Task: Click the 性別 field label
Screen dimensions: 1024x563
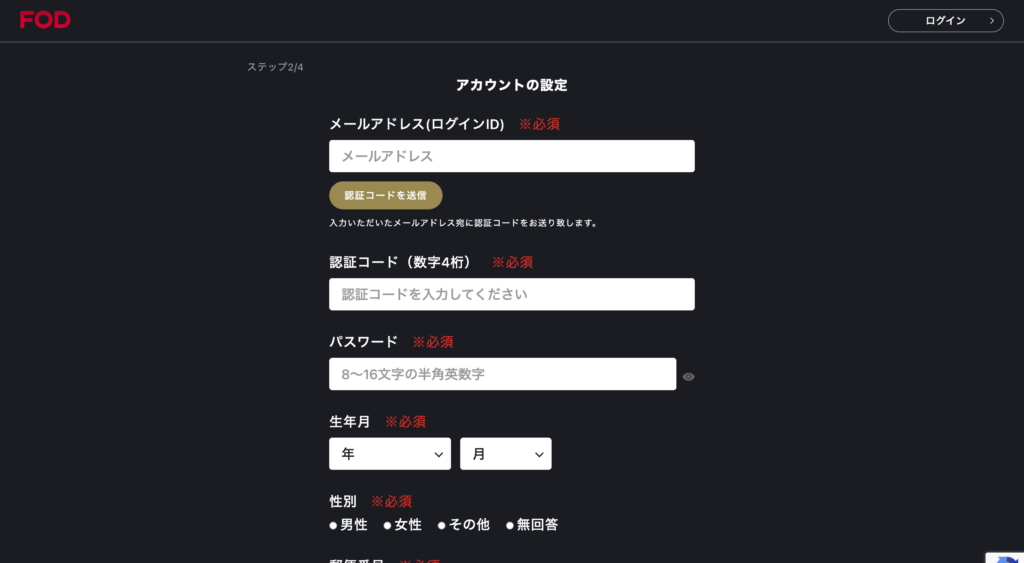Action: click(342, 501)
